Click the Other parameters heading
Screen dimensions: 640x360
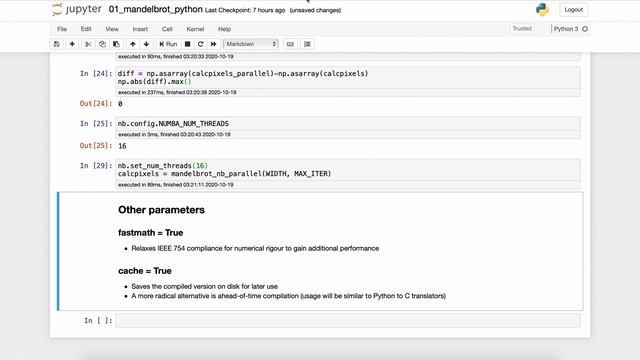pyautogui.click(x=161, y=210)
